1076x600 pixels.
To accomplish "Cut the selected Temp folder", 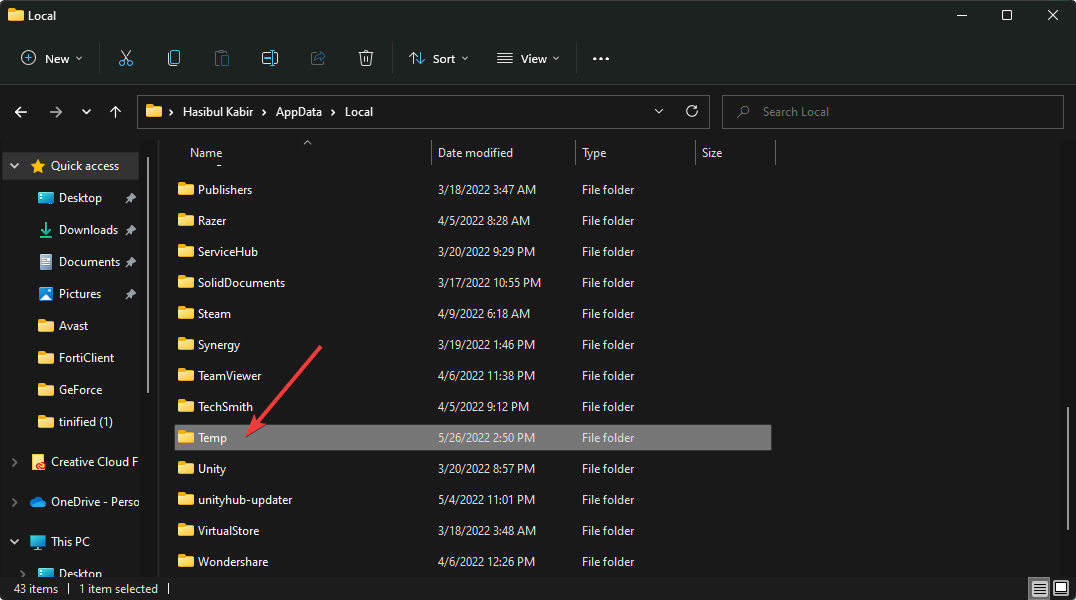I will 126,58.
